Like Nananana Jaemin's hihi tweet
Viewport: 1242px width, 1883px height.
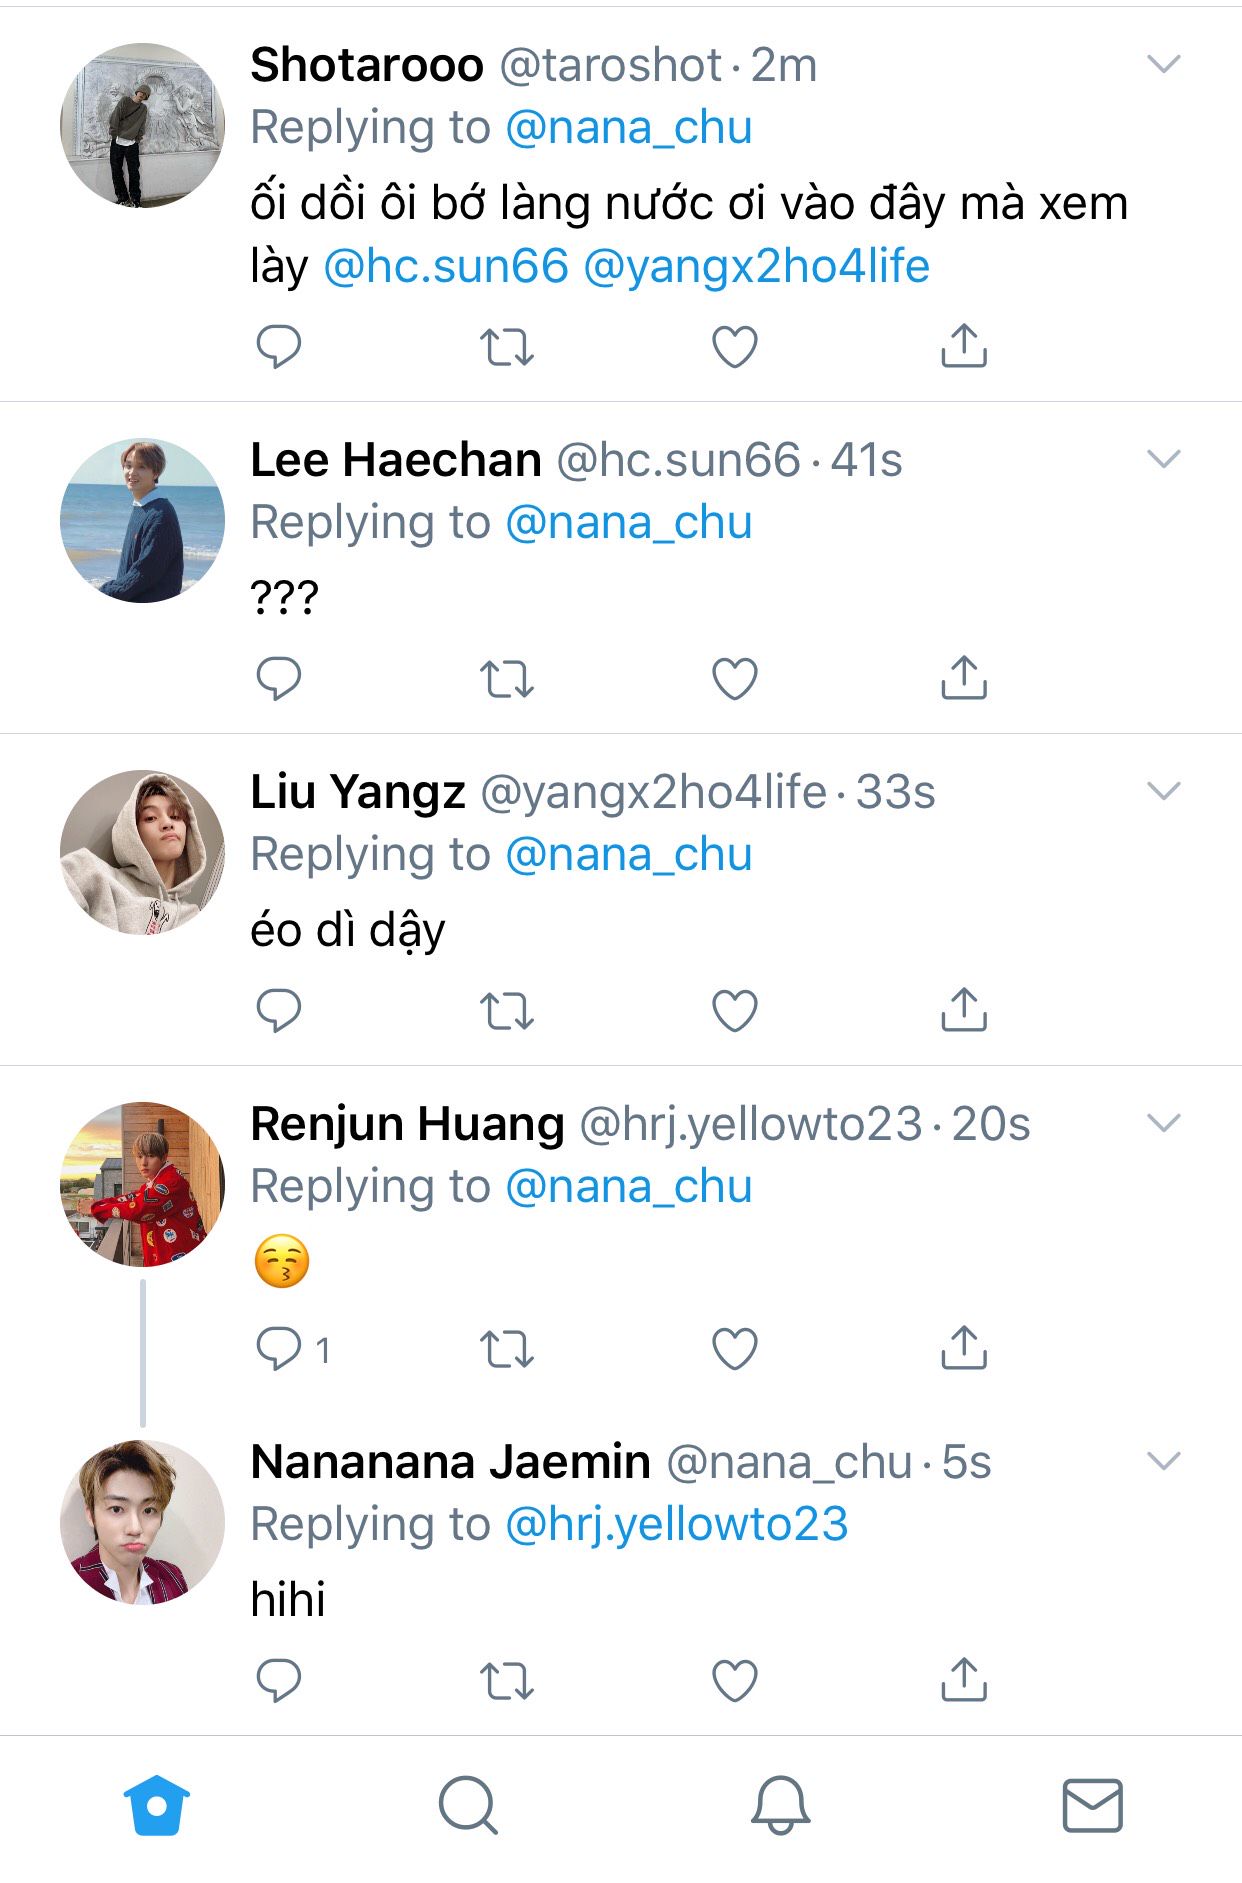click(x=734, y=1680)
